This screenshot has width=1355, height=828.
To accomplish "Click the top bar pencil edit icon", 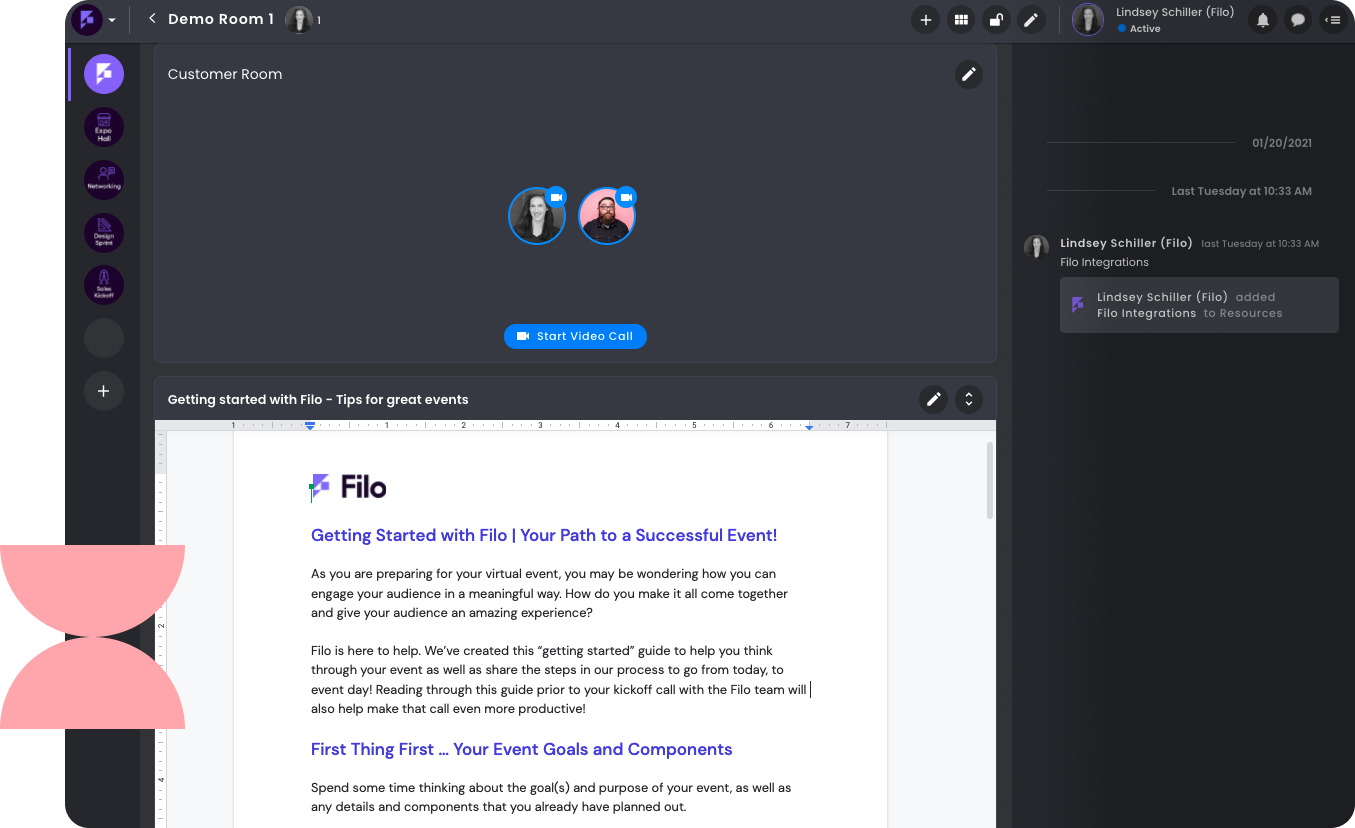I will click(x=1031, y=19).
